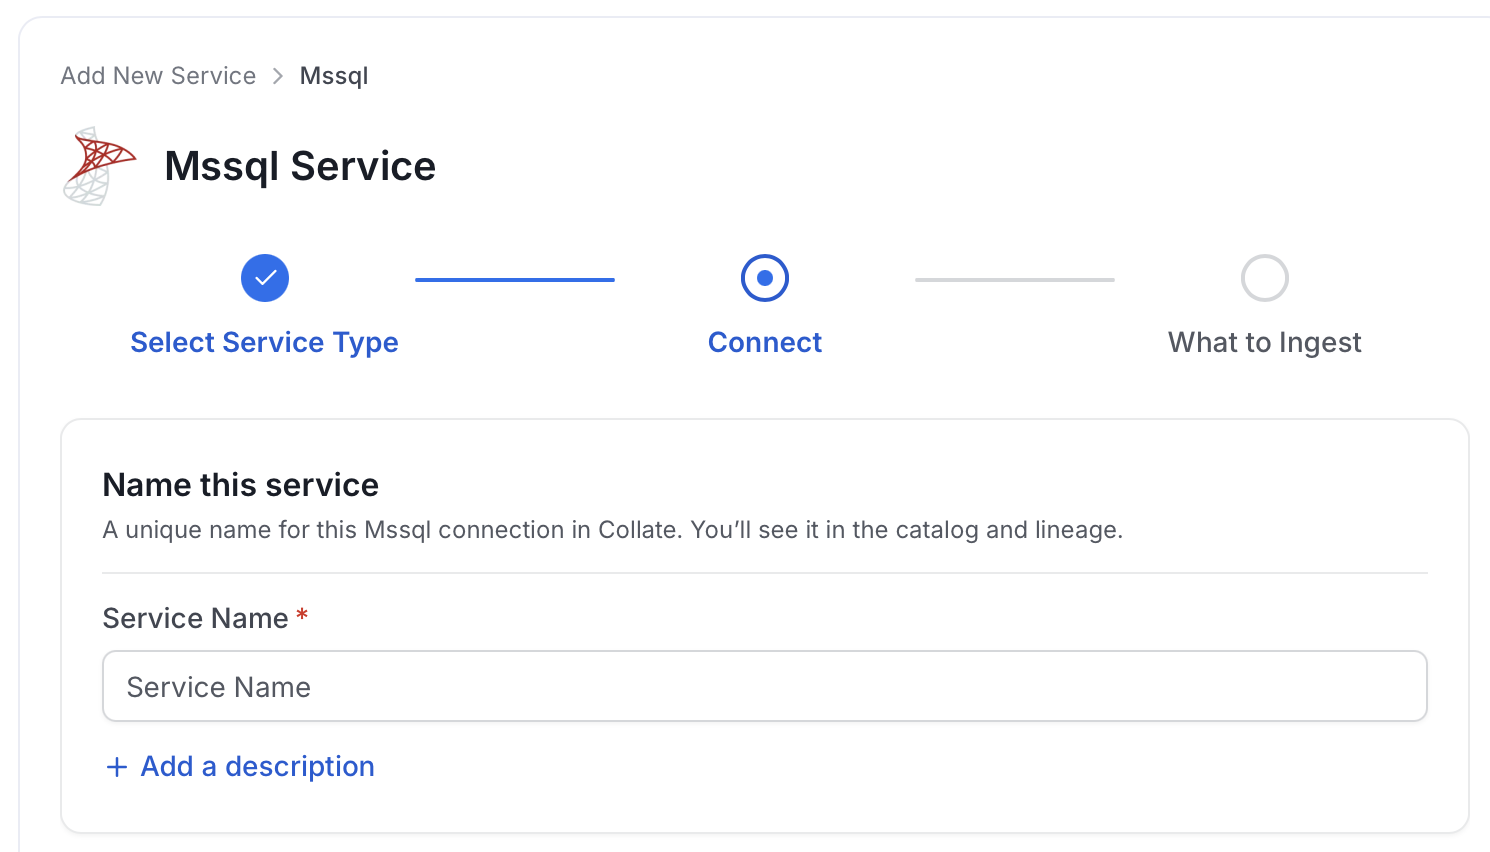Screen dimensions: 1490x852
Task: Select the Connect step label
Action: click(765, 342)
